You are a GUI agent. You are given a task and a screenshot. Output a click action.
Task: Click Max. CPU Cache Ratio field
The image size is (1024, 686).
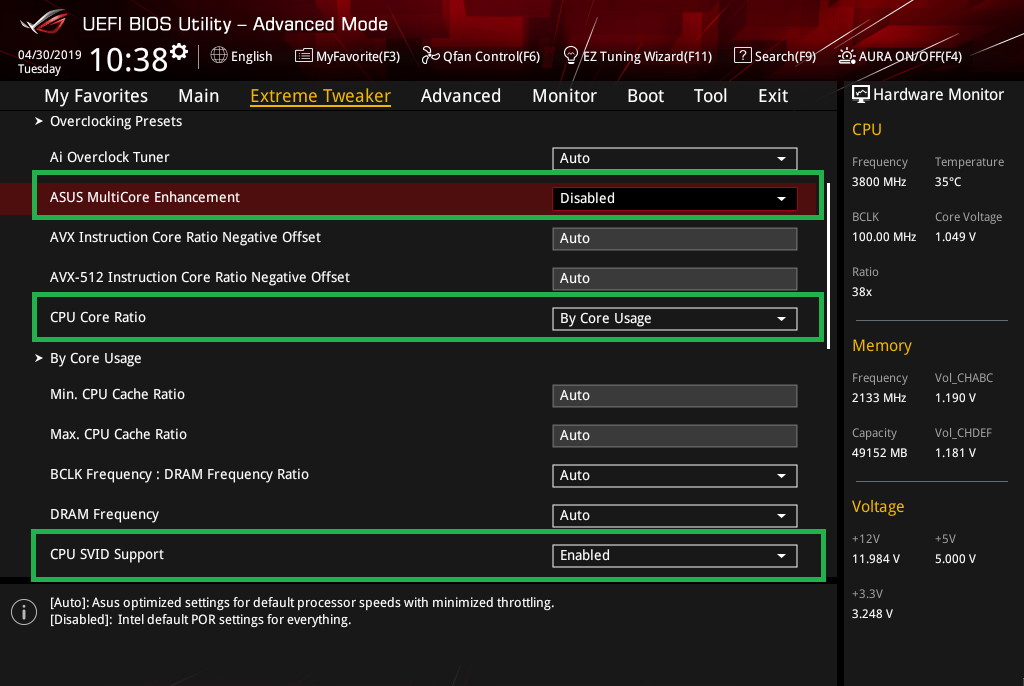tap(675, 435)
